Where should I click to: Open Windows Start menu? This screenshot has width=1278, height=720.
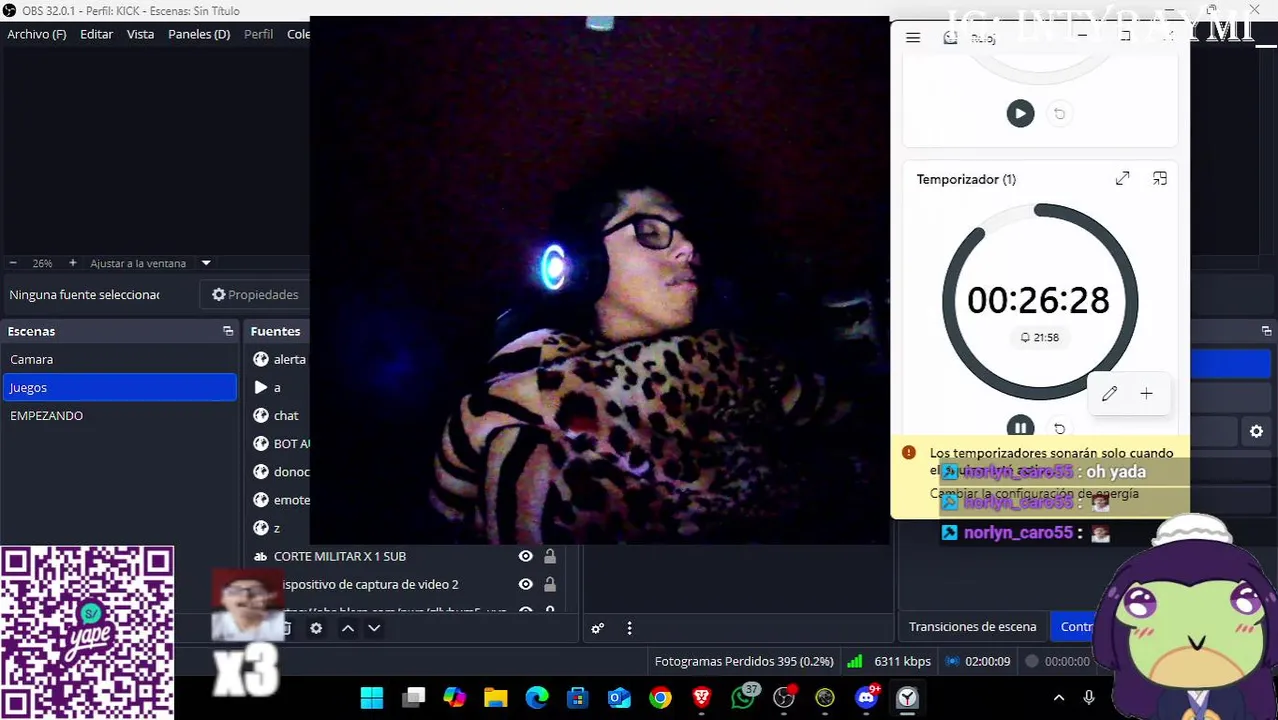coord(372,697)
